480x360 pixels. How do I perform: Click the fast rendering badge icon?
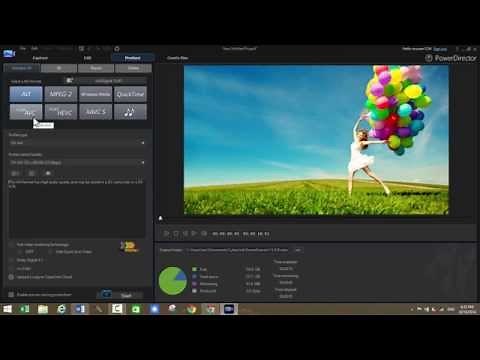[x=129, y=247]
